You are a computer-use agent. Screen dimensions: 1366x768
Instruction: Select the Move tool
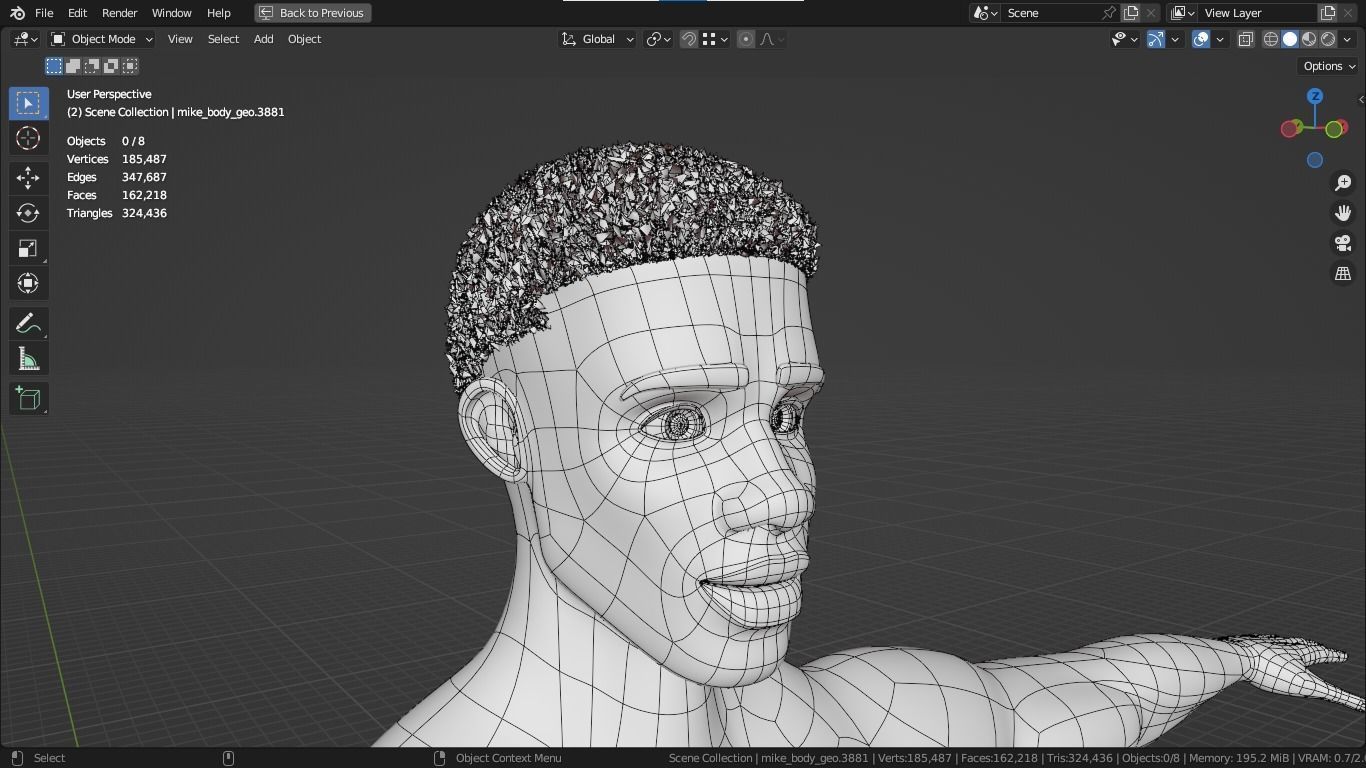coord(28,178)
